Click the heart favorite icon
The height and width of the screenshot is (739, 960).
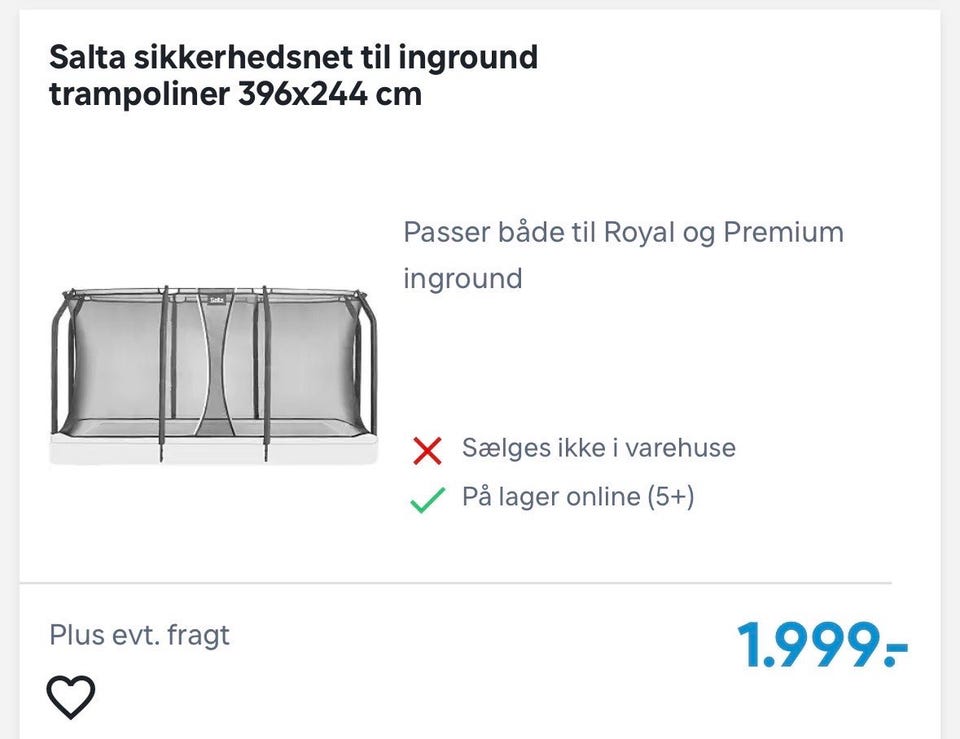tap(72, 697)
